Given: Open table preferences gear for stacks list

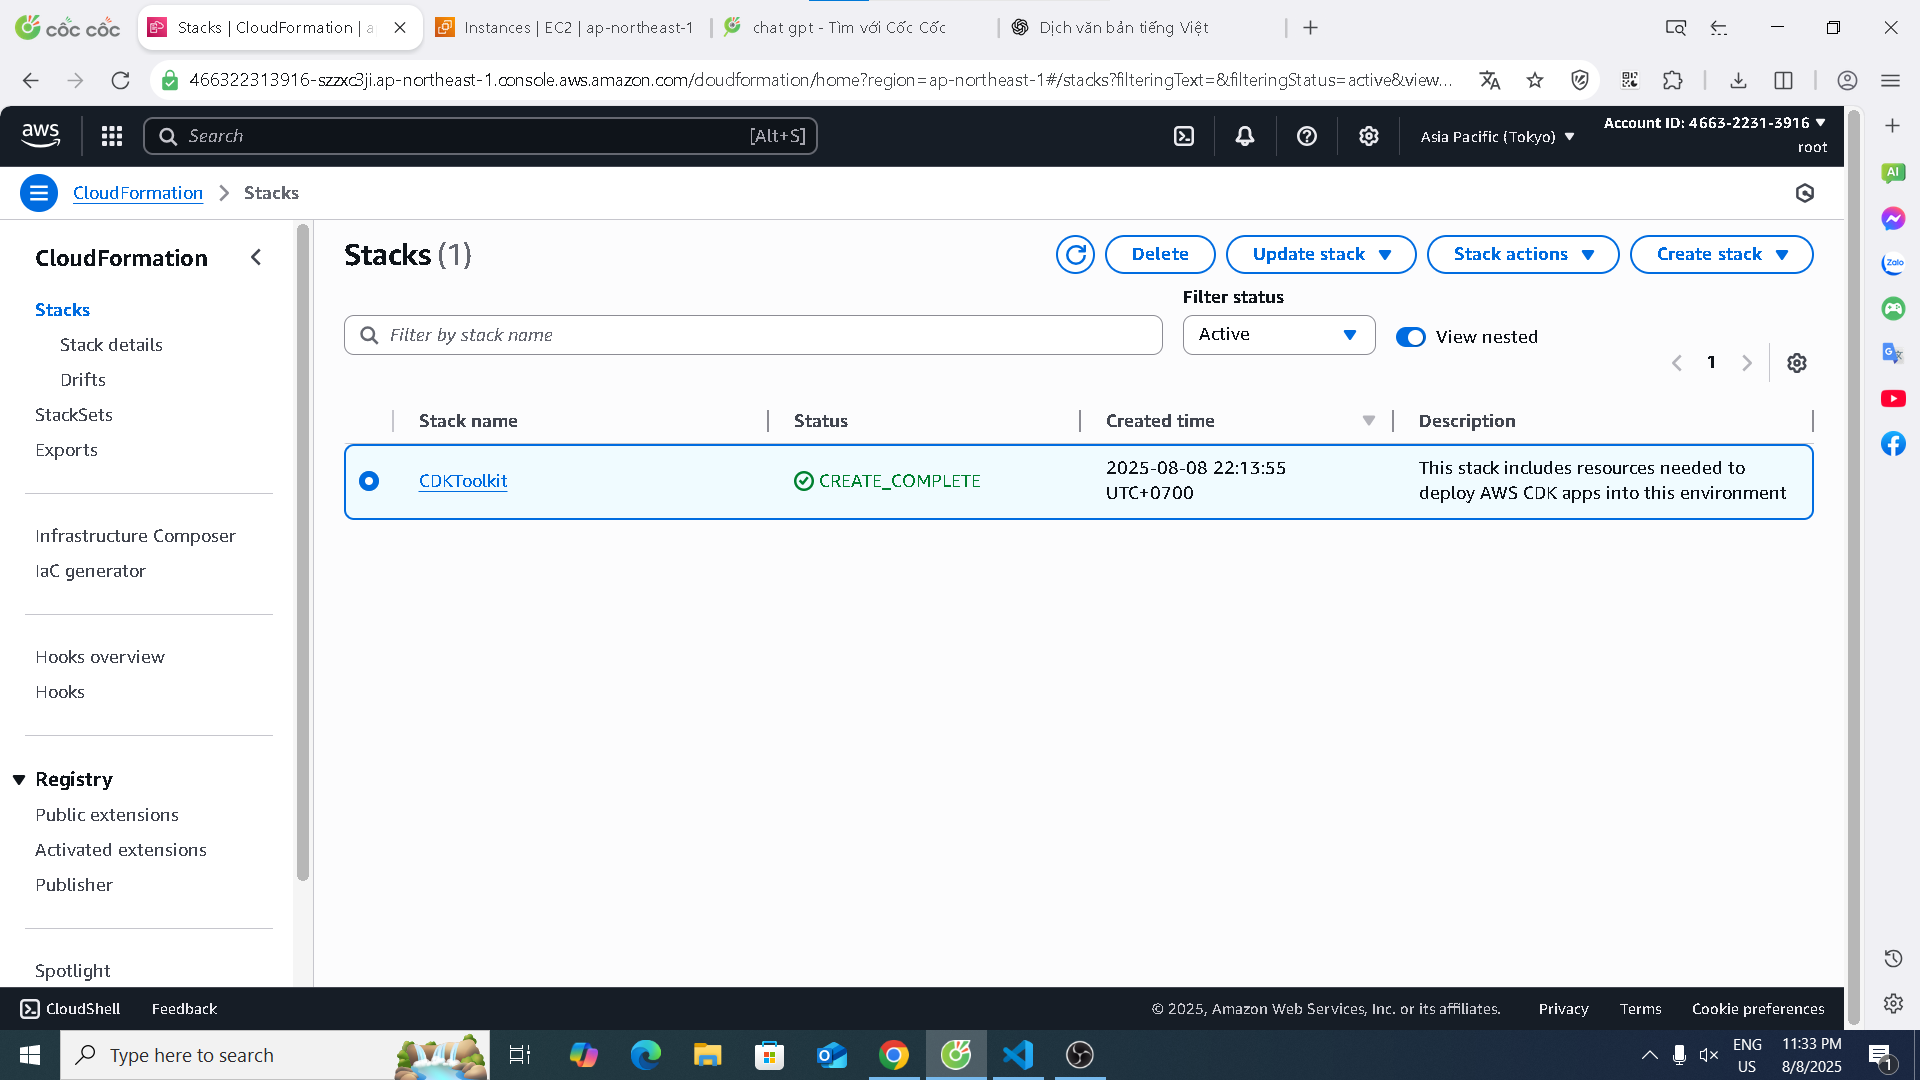Looking at the screenshot, I should (x=1797, y=362).
